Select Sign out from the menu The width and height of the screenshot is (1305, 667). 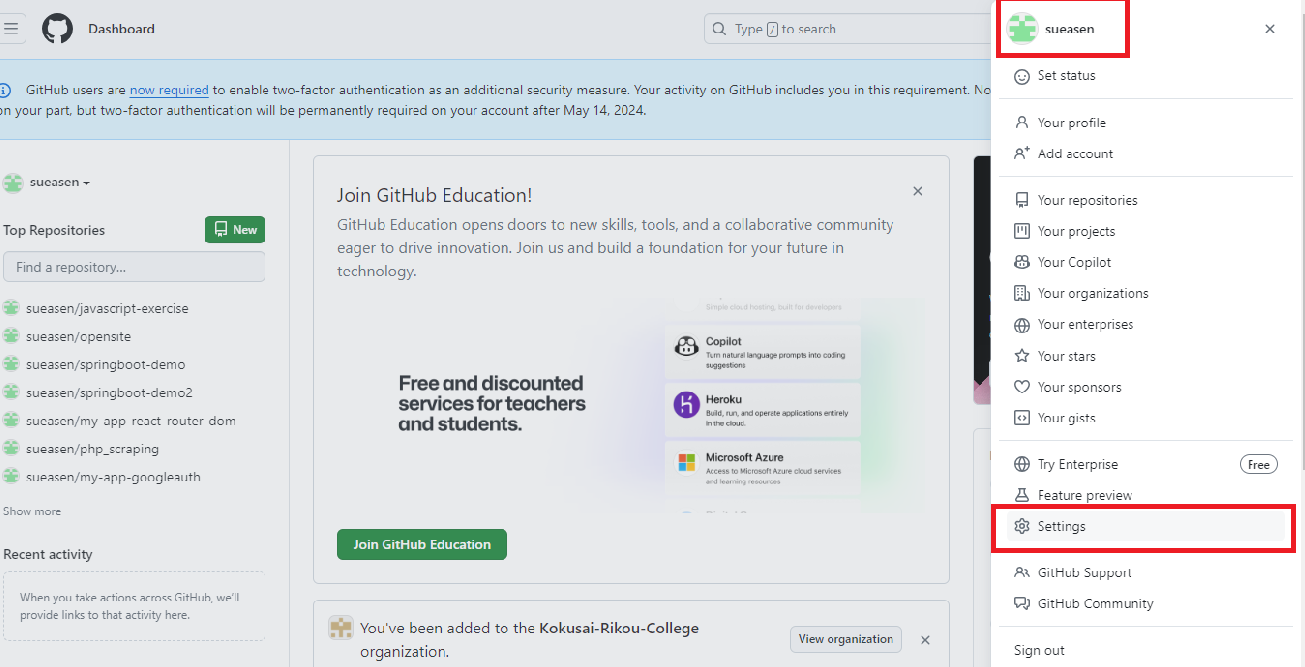coord(1039,650)
